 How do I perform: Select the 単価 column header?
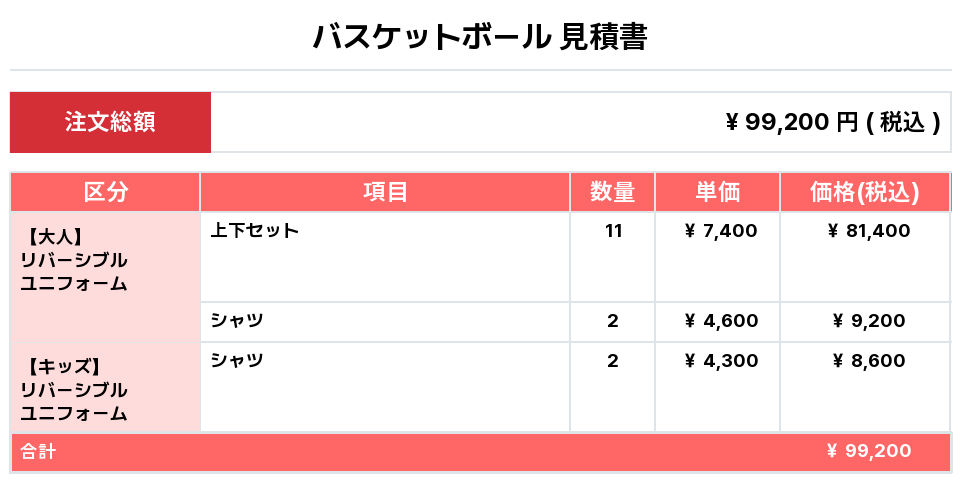(x=717, y=192)
